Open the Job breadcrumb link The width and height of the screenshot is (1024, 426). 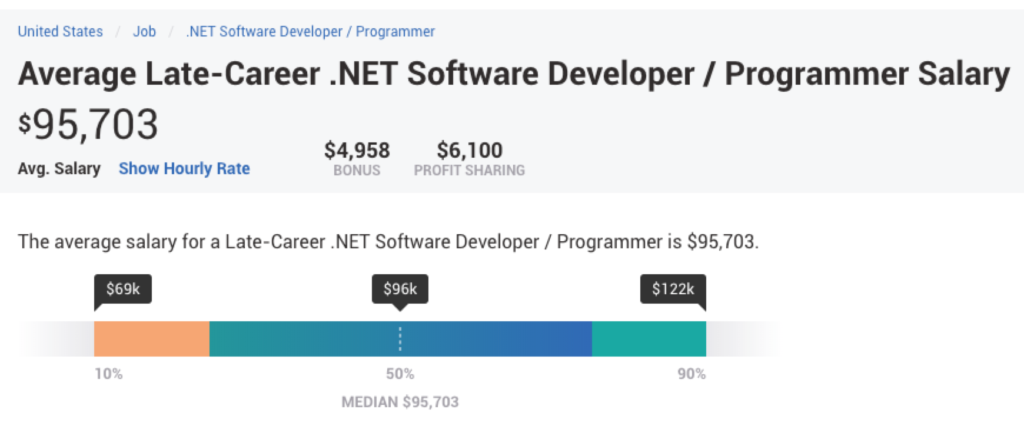144,31
